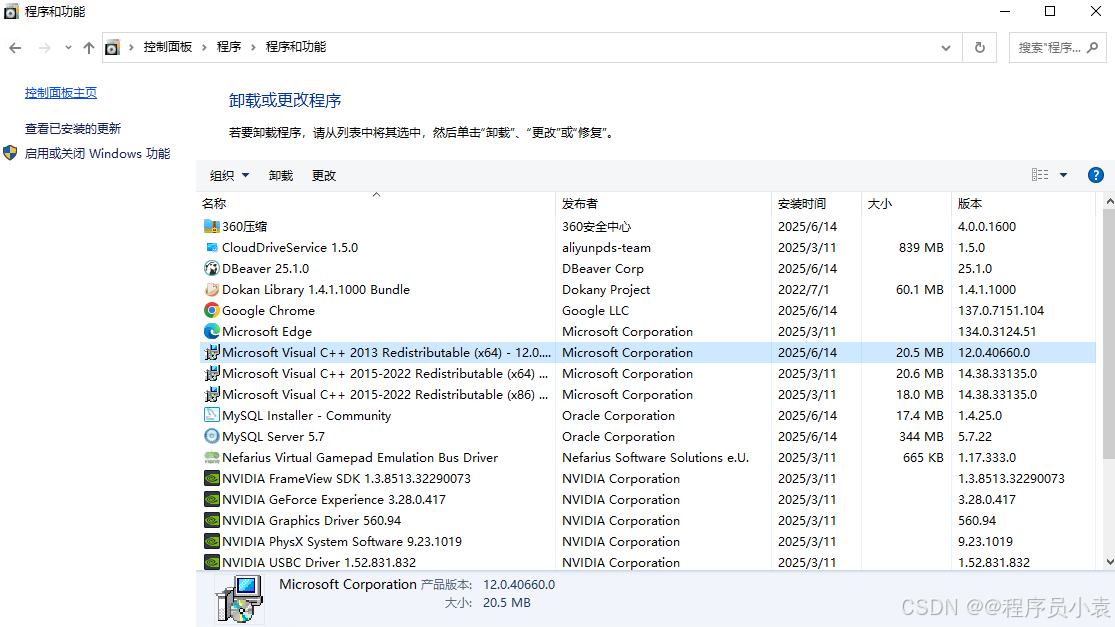Image resolution: width=1115 pixels, height=627 pixels.
Task: Click the 360压缩 program icon
Action: click(x=211, y=226)
